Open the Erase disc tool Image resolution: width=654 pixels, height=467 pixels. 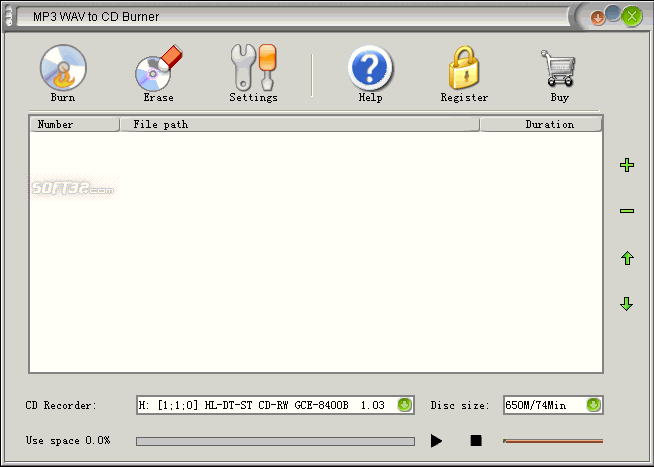click(x=158, y=68)
